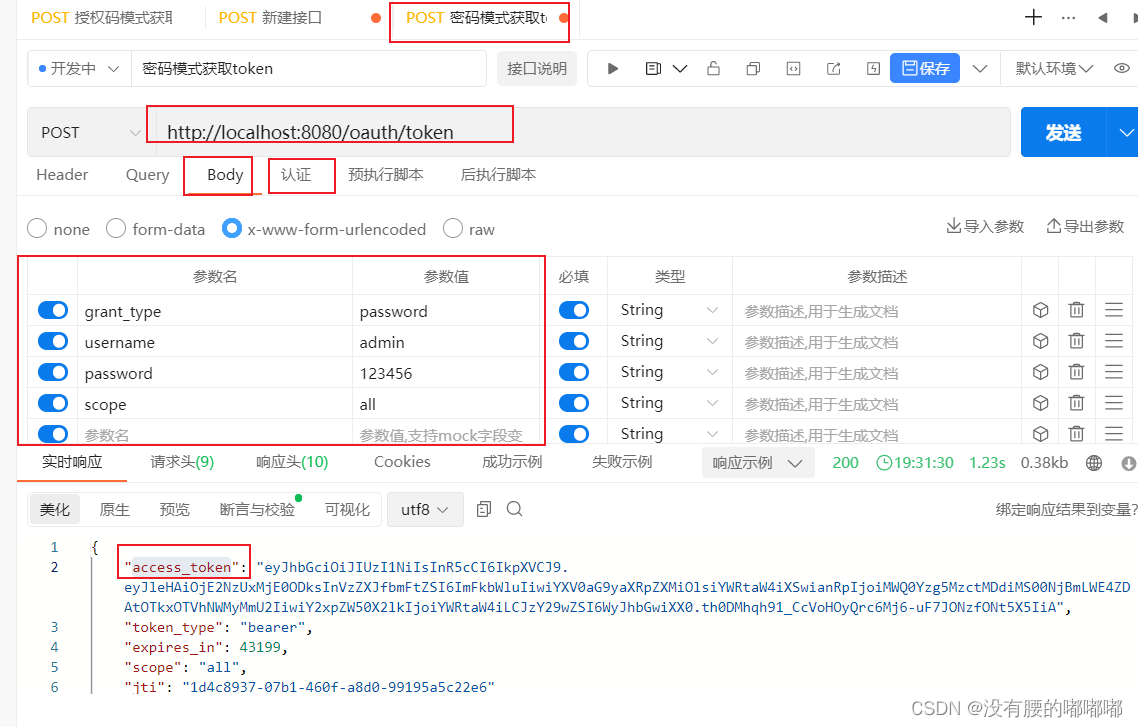Click the copy/duplicate icon in toolbar
1138x727 pixels.
click(x=753, y=69)
